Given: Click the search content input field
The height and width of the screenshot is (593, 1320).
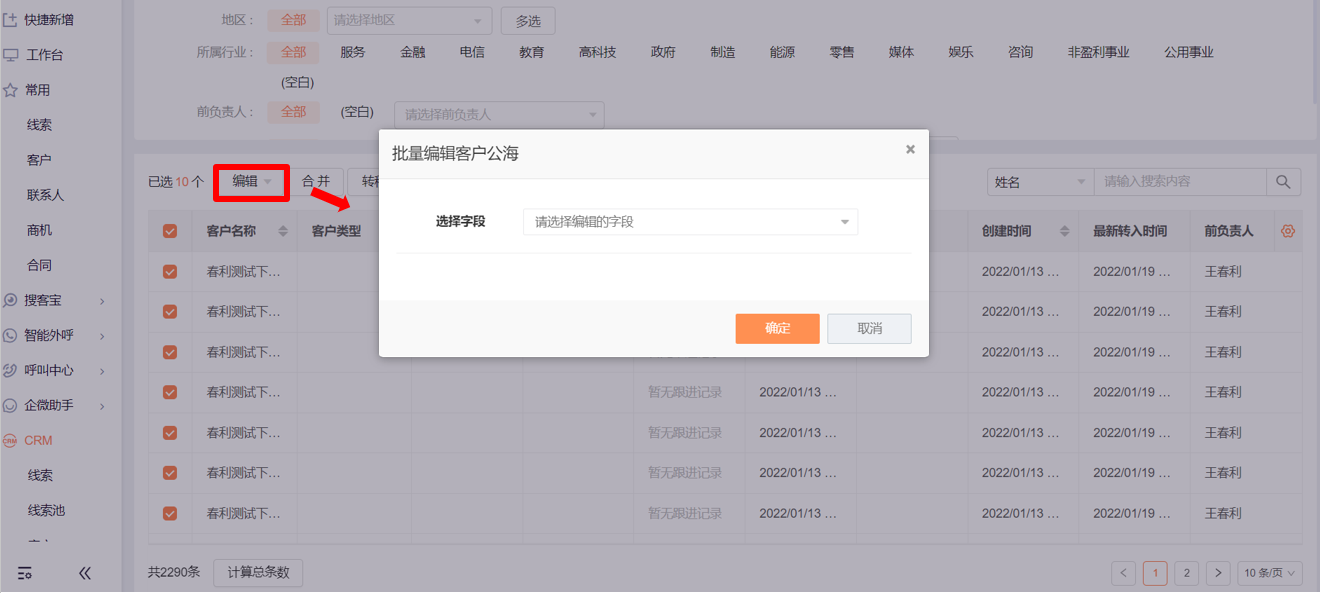Looking at the screenshot, I should [1180, 182].
